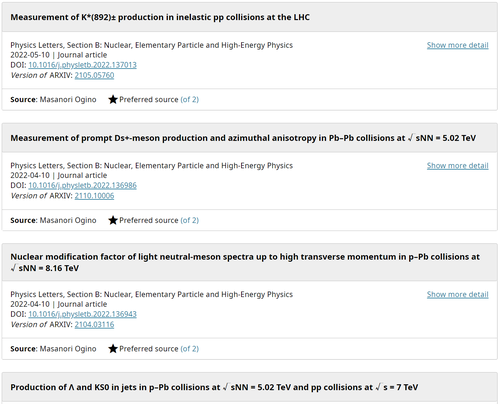Click the star icon under Nuclear modification factor article
This screenshot has height=404, width=500.
click(113, 349)
